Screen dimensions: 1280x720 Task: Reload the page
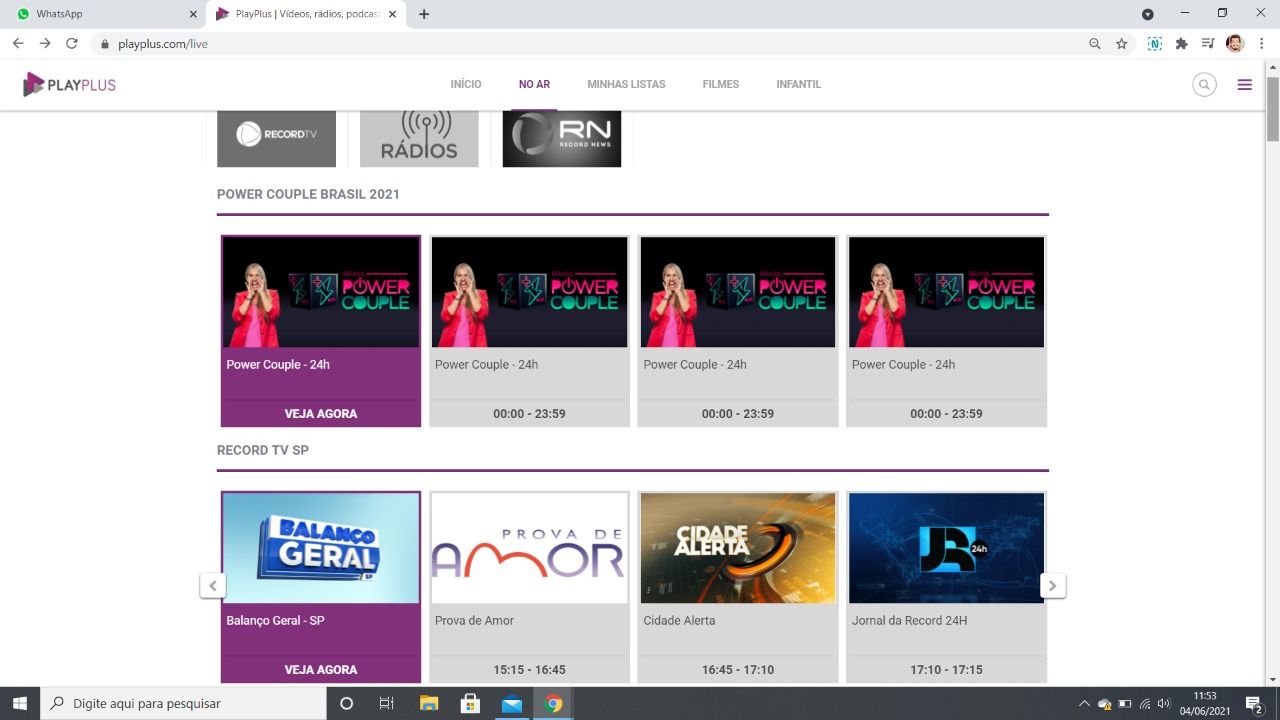pyautogui.click(x=72, y=44)
